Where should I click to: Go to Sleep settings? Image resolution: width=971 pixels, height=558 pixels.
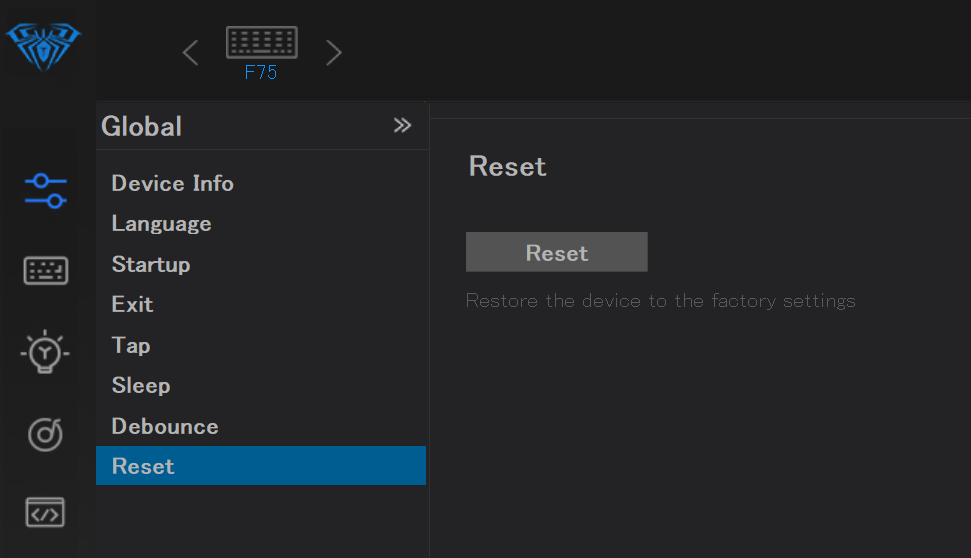pos(140,386)
